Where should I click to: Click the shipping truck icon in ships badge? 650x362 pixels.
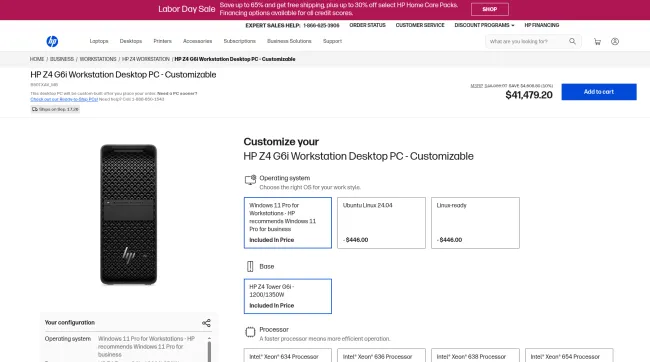[35, 109]
